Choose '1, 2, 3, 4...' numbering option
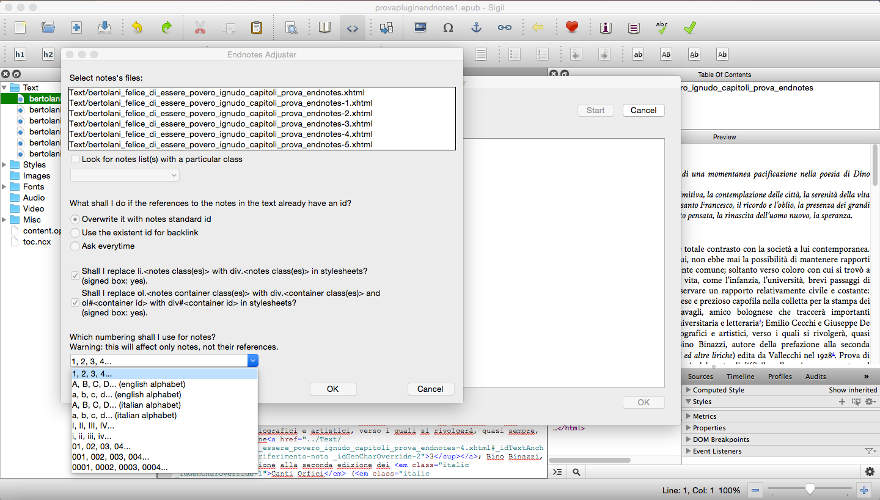This screenshot has height=500, width=880. pyautogui.click(x=164, y=374)
